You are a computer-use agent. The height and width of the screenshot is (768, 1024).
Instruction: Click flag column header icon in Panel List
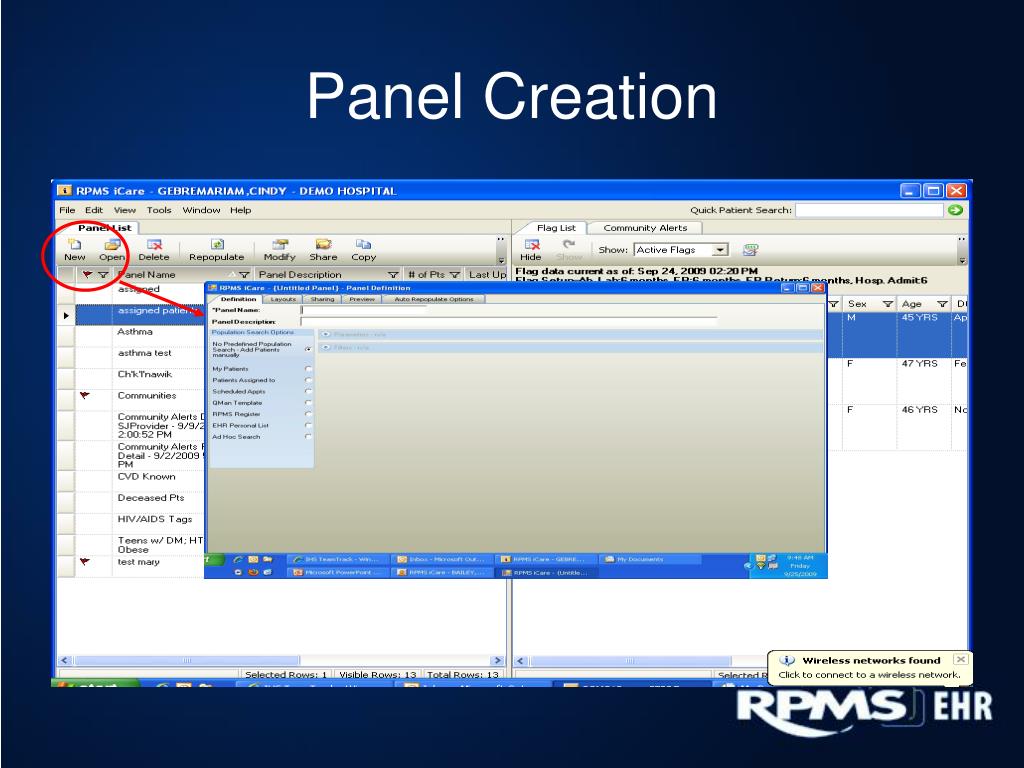pyautogui.click(x=86, y=275)
